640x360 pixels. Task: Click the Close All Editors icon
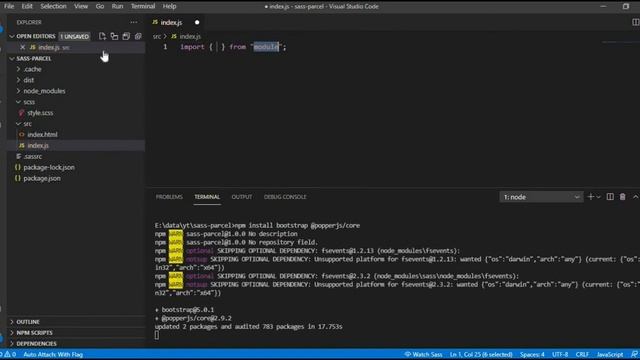coord(138,36)
